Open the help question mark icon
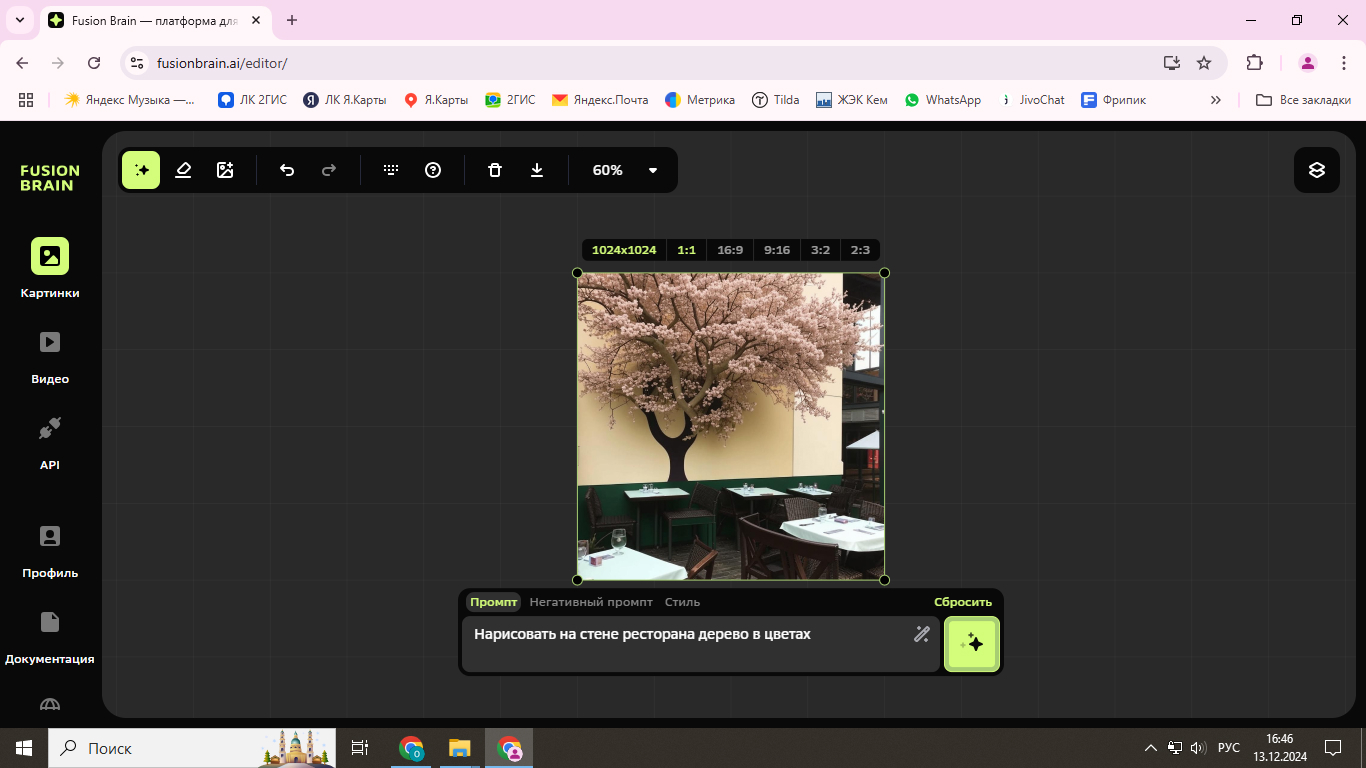The width and height of the screenshot is (1366, 768). click(x=433, y=170)
